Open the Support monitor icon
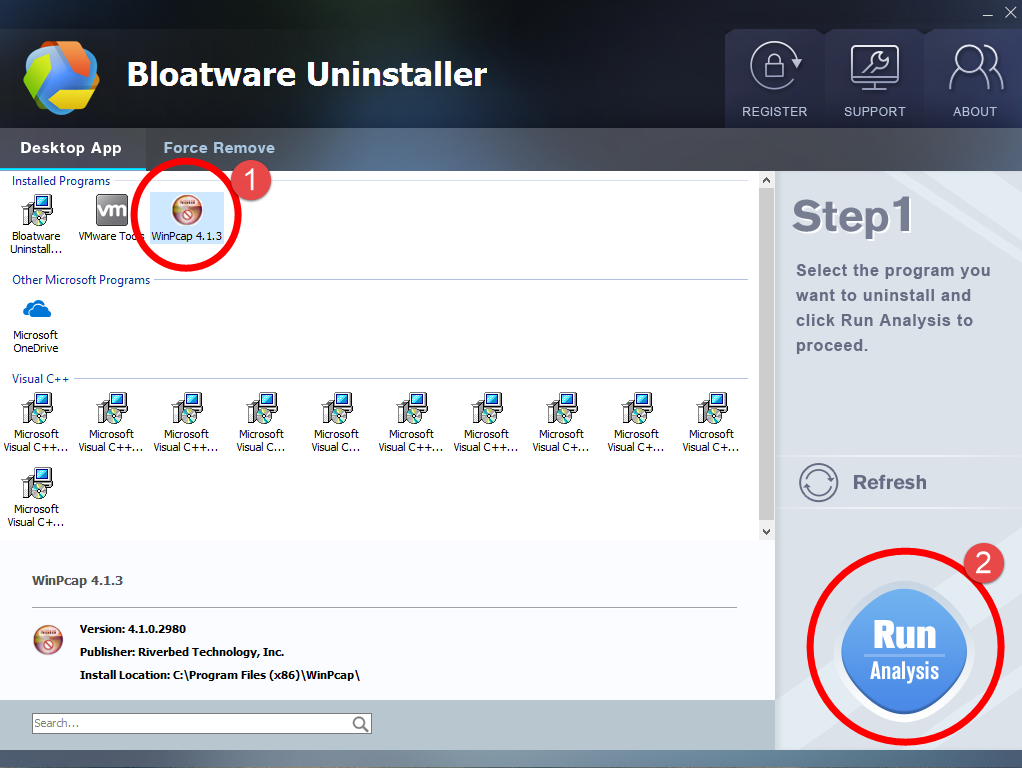1022x768 pixels. coord(875,67)
